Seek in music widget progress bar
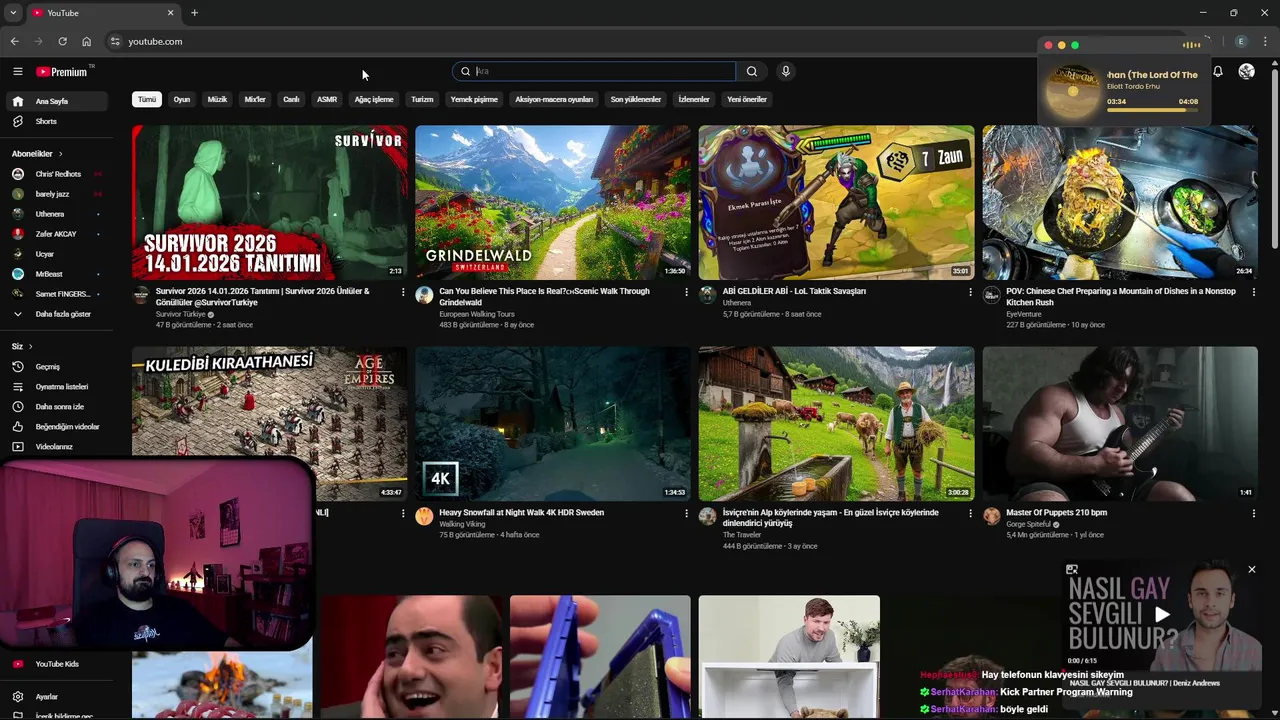Screen dimensions: 1280x720 (x=1152, y=110)
